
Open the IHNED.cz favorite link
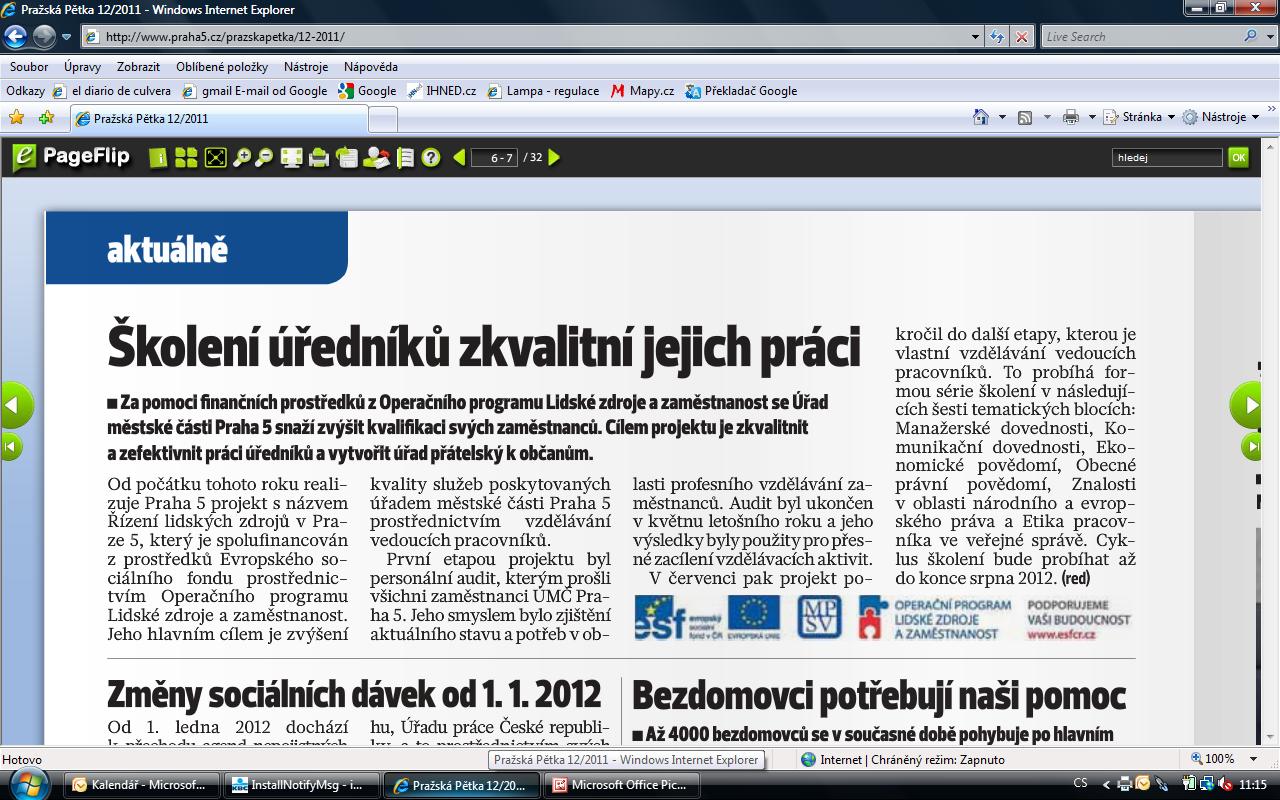point(441,90)
